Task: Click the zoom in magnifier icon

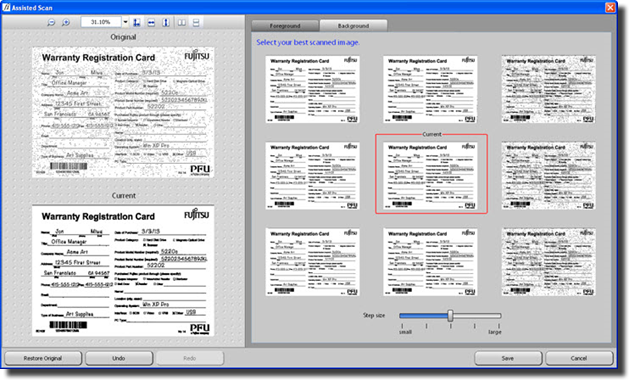Action: [66, 22]
